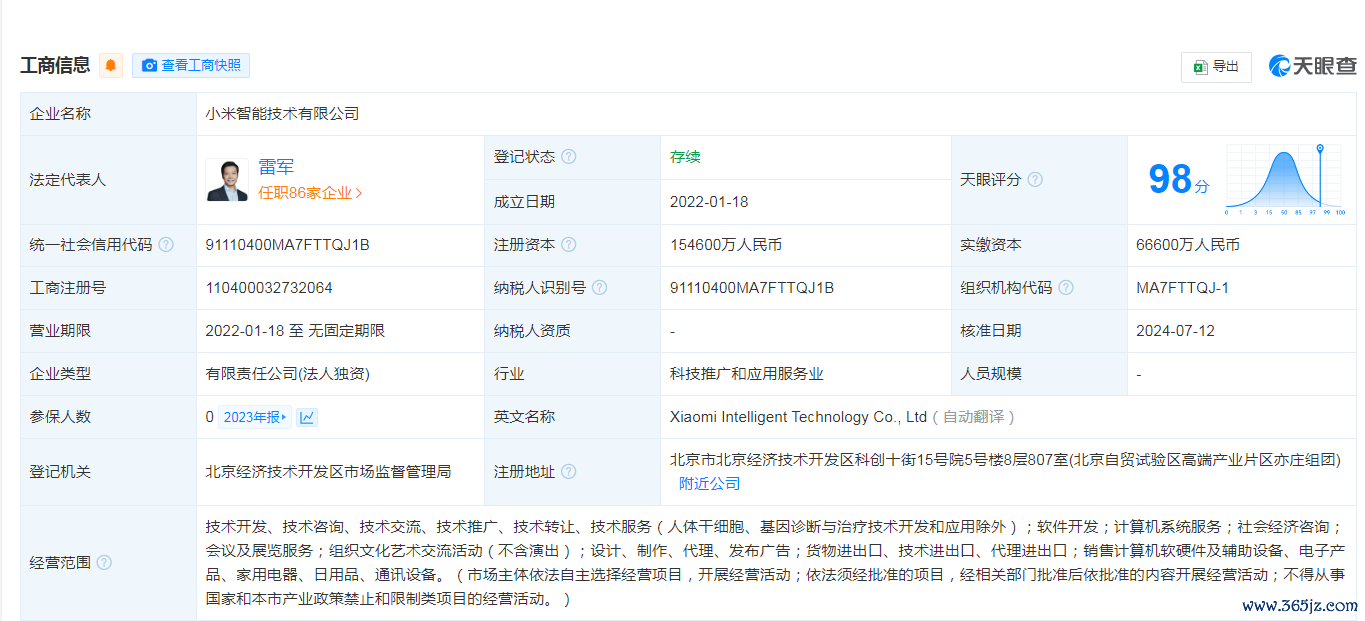Click the registered address text
The height and width of the screenshot is (621, 1365).
click(x=1005, y=460)
